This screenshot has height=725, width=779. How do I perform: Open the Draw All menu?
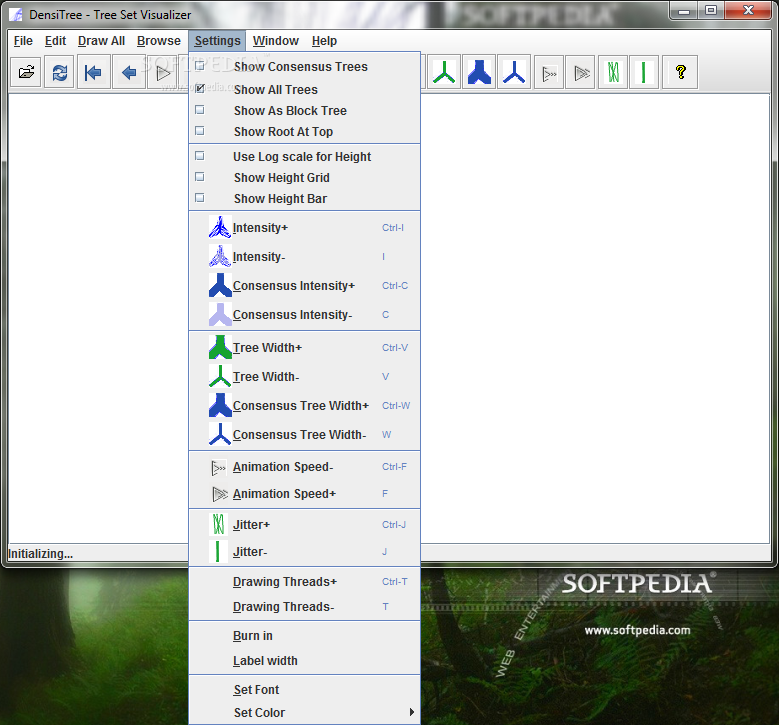[101, 41]
